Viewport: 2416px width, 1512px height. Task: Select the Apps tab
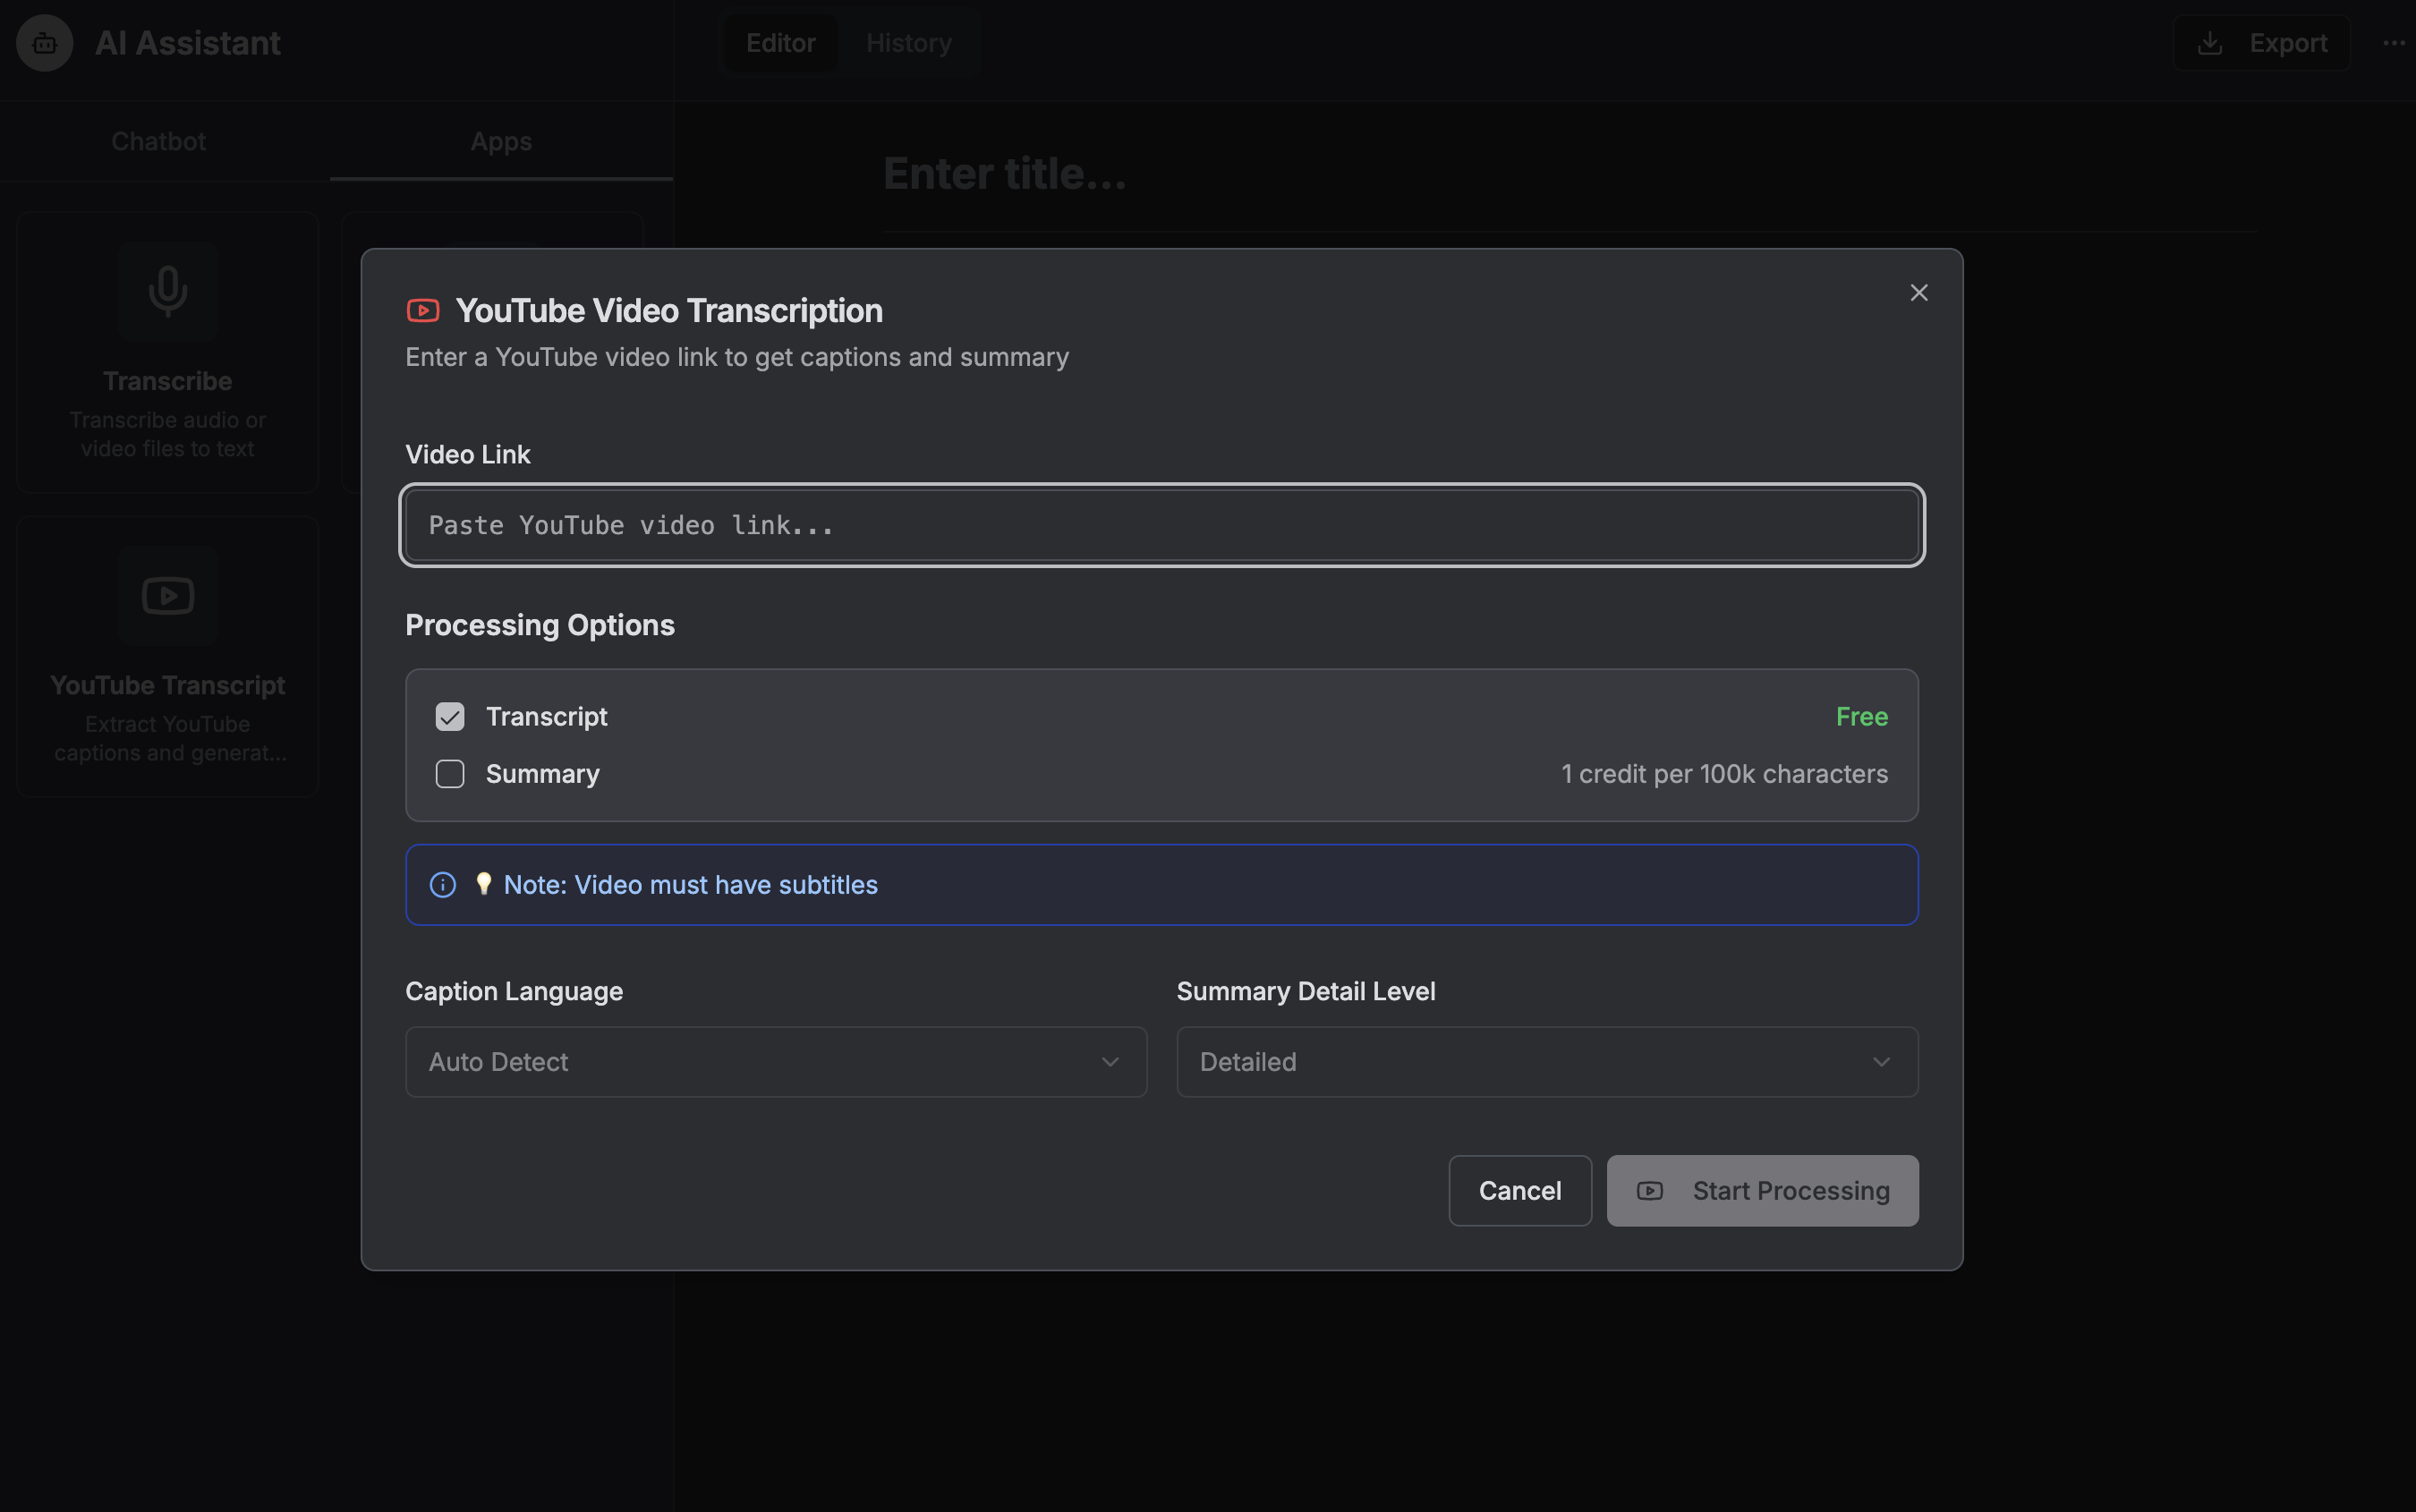(501, 141)
